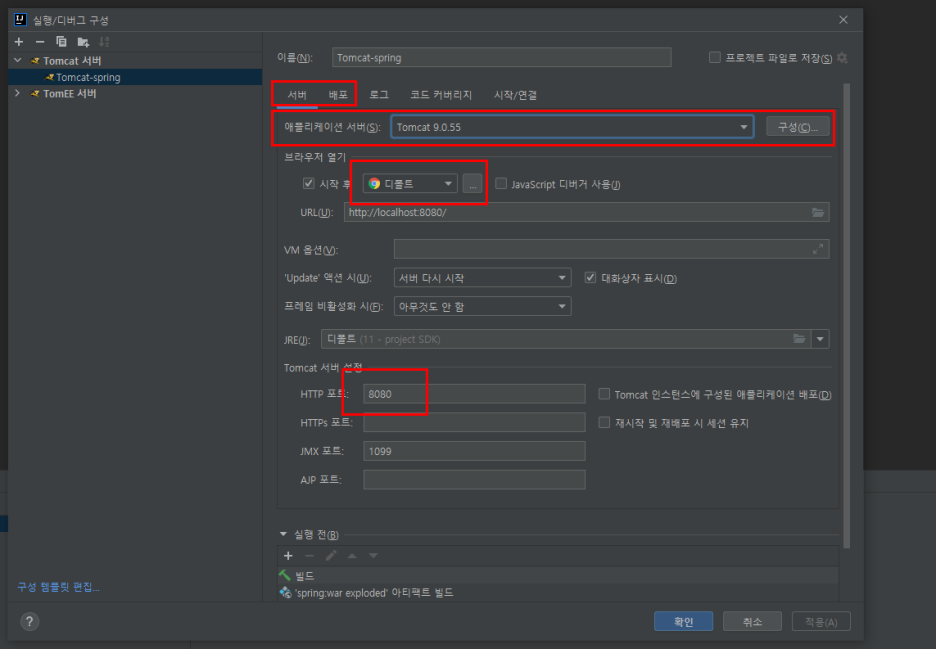Open the JRE dropdown arrow

[821, 339]
